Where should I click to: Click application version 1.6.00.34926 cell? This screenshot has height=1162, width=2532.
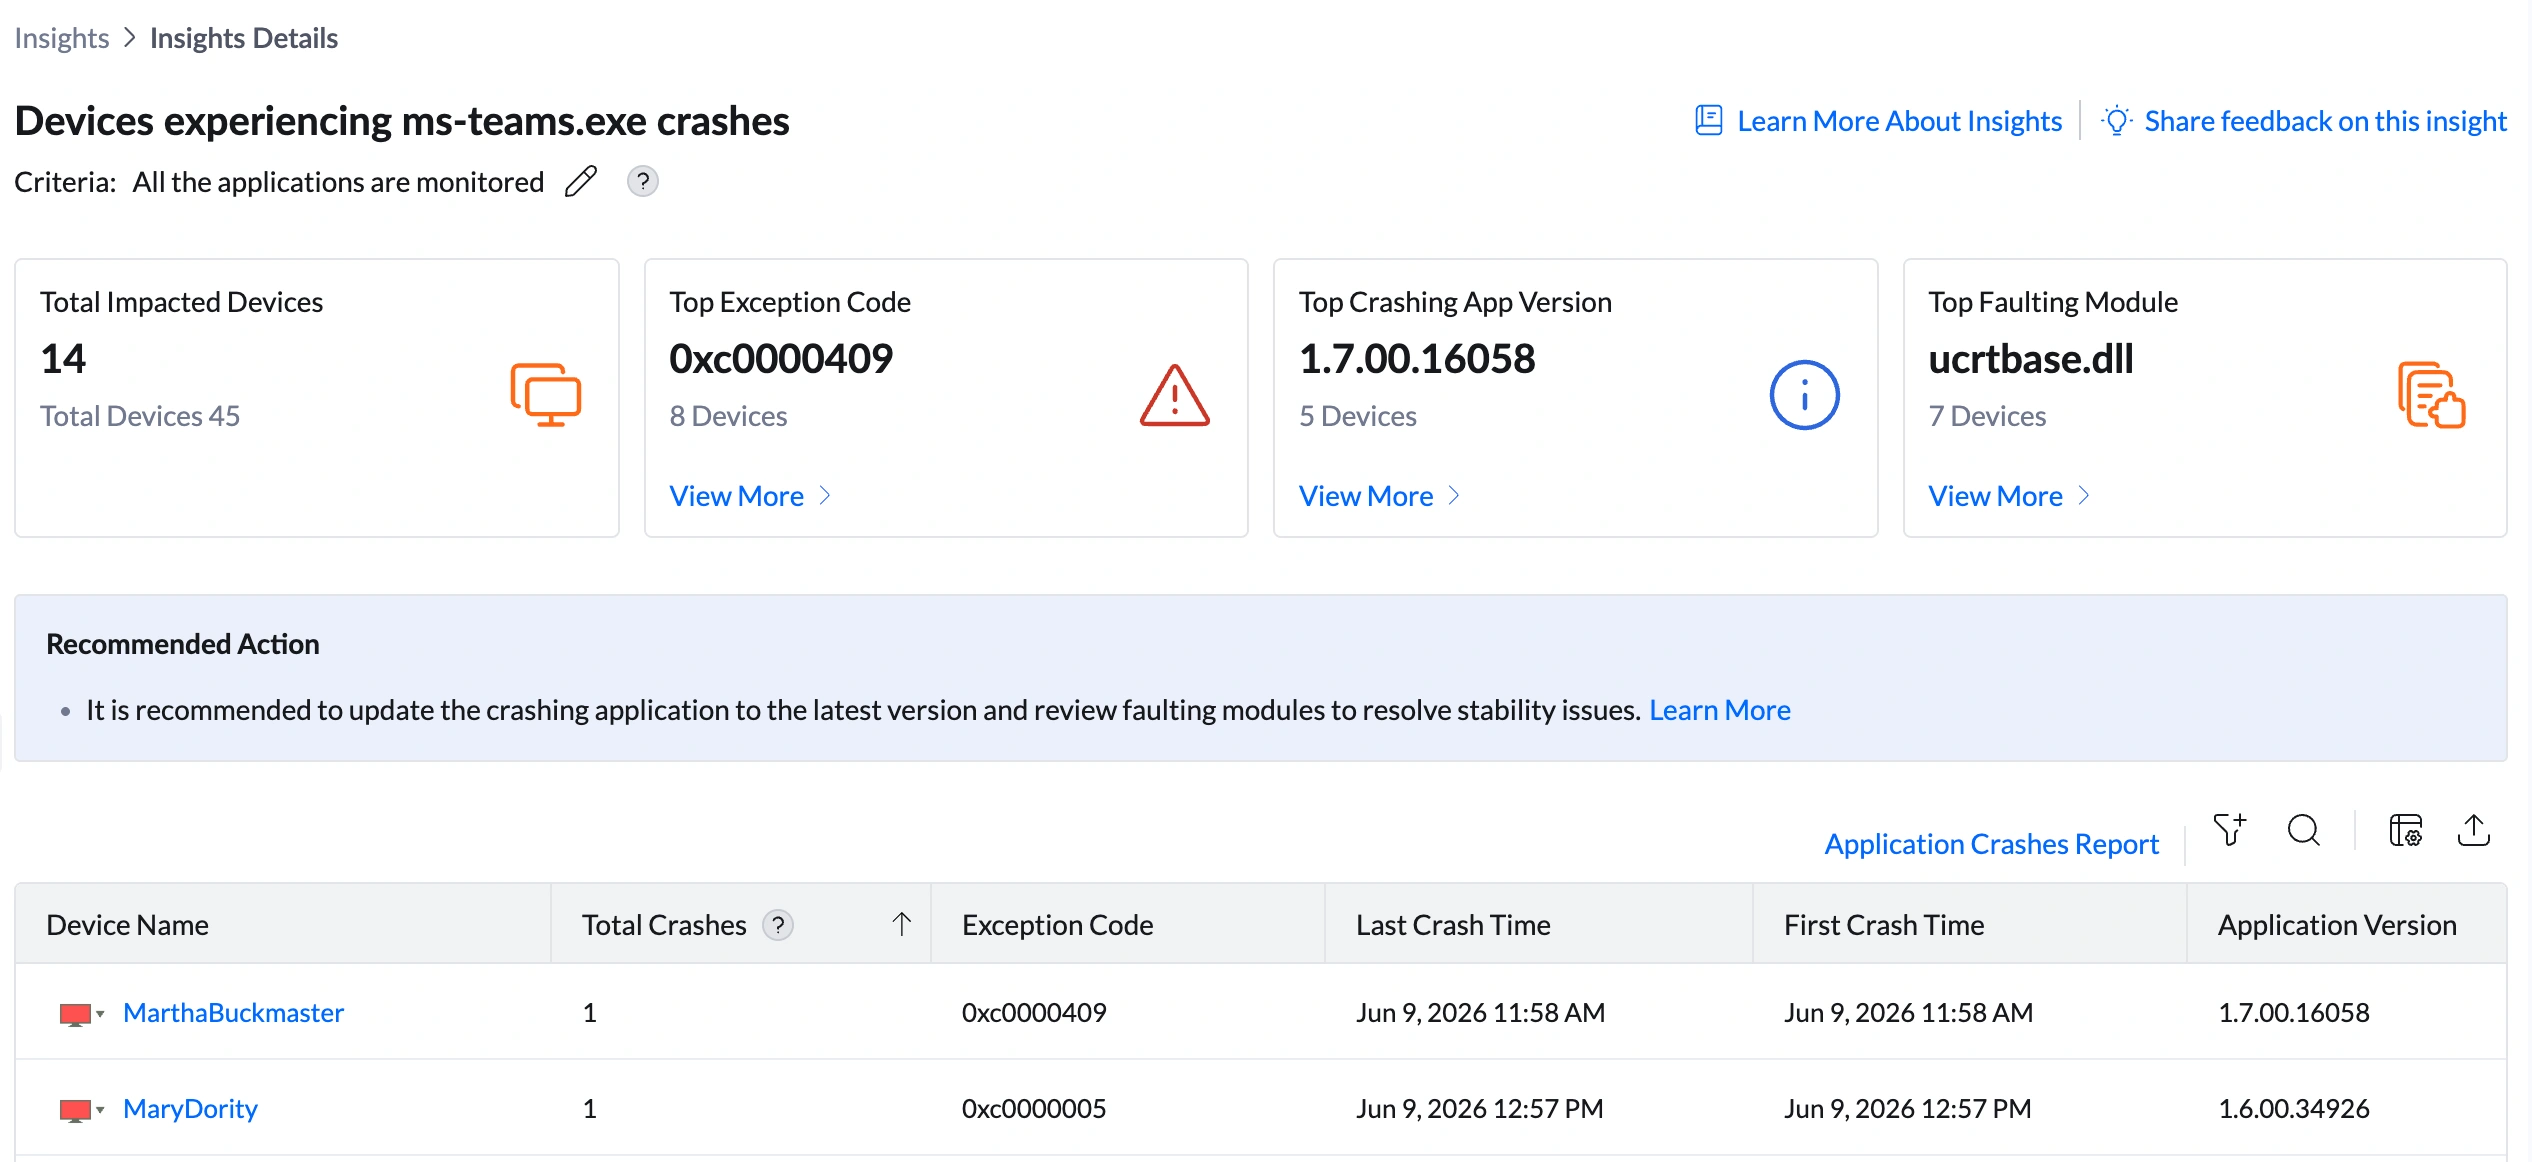2294,1109
